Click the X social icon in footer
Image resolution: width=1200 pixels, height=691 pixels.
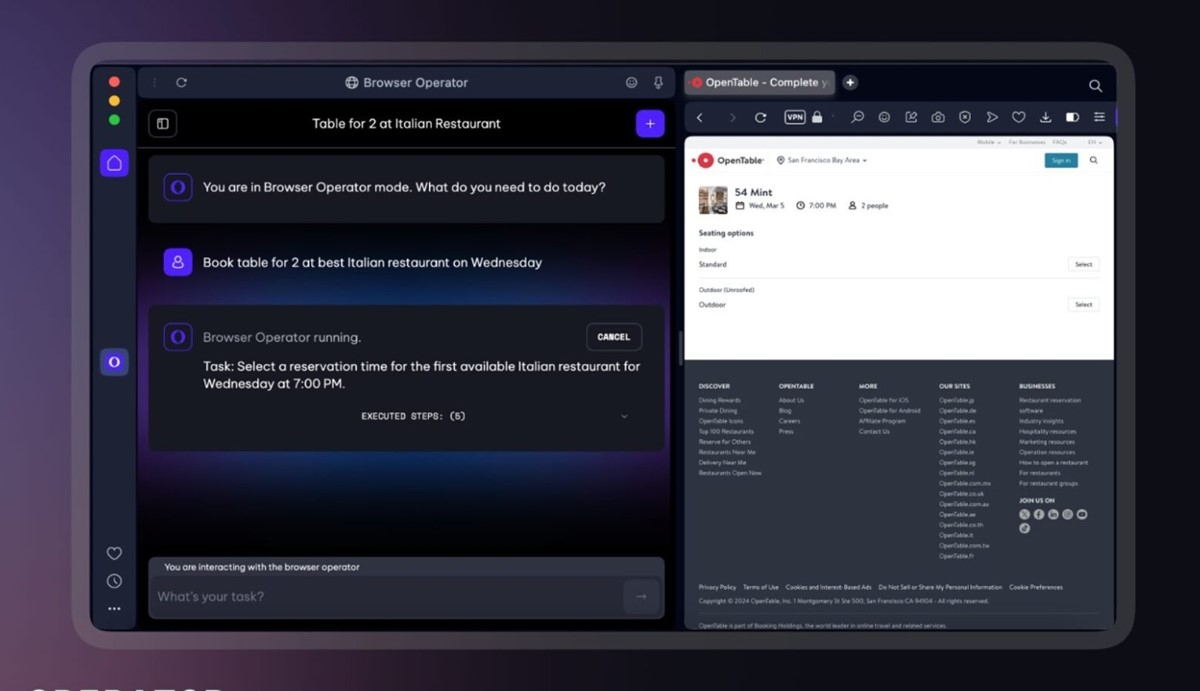point(1024,514)
